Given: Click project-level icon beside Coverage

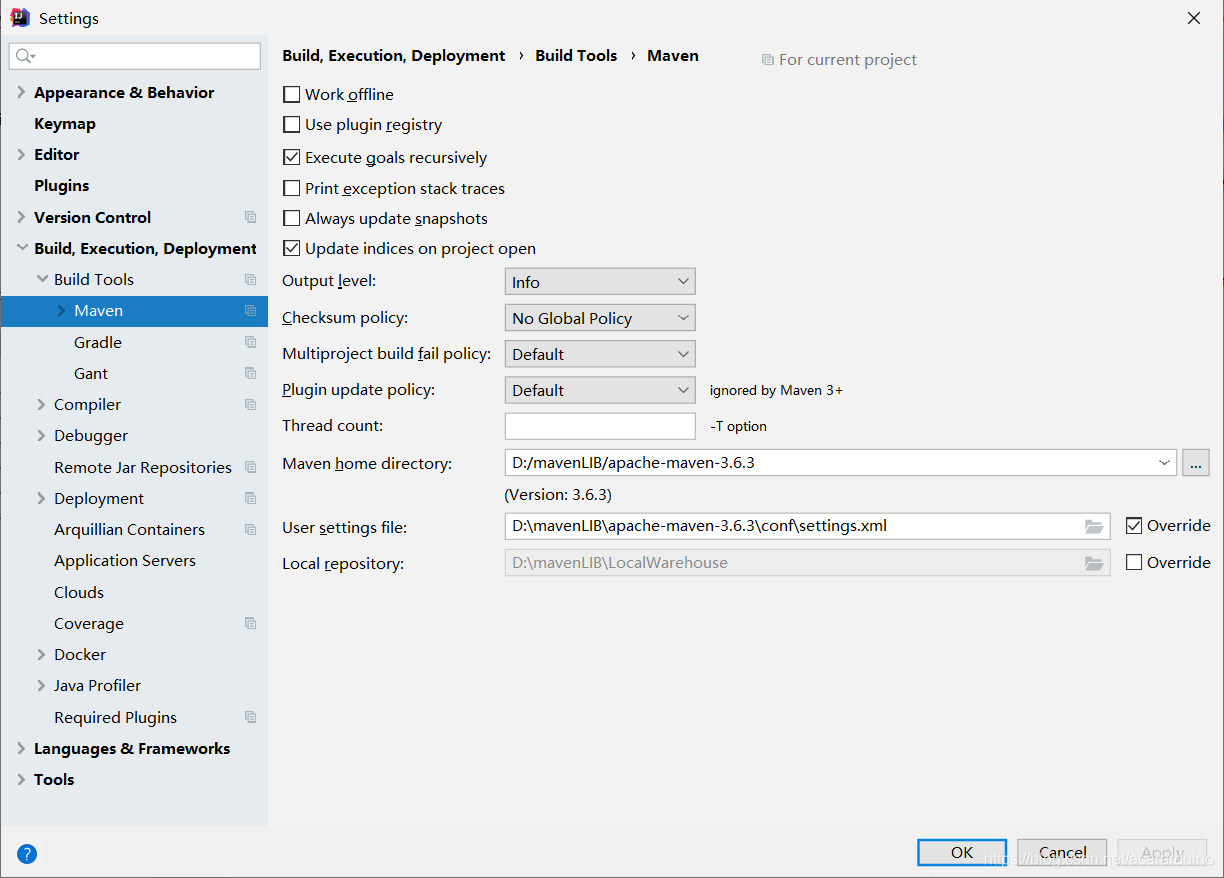Looking at the screenshot, I should coord(250,623).
